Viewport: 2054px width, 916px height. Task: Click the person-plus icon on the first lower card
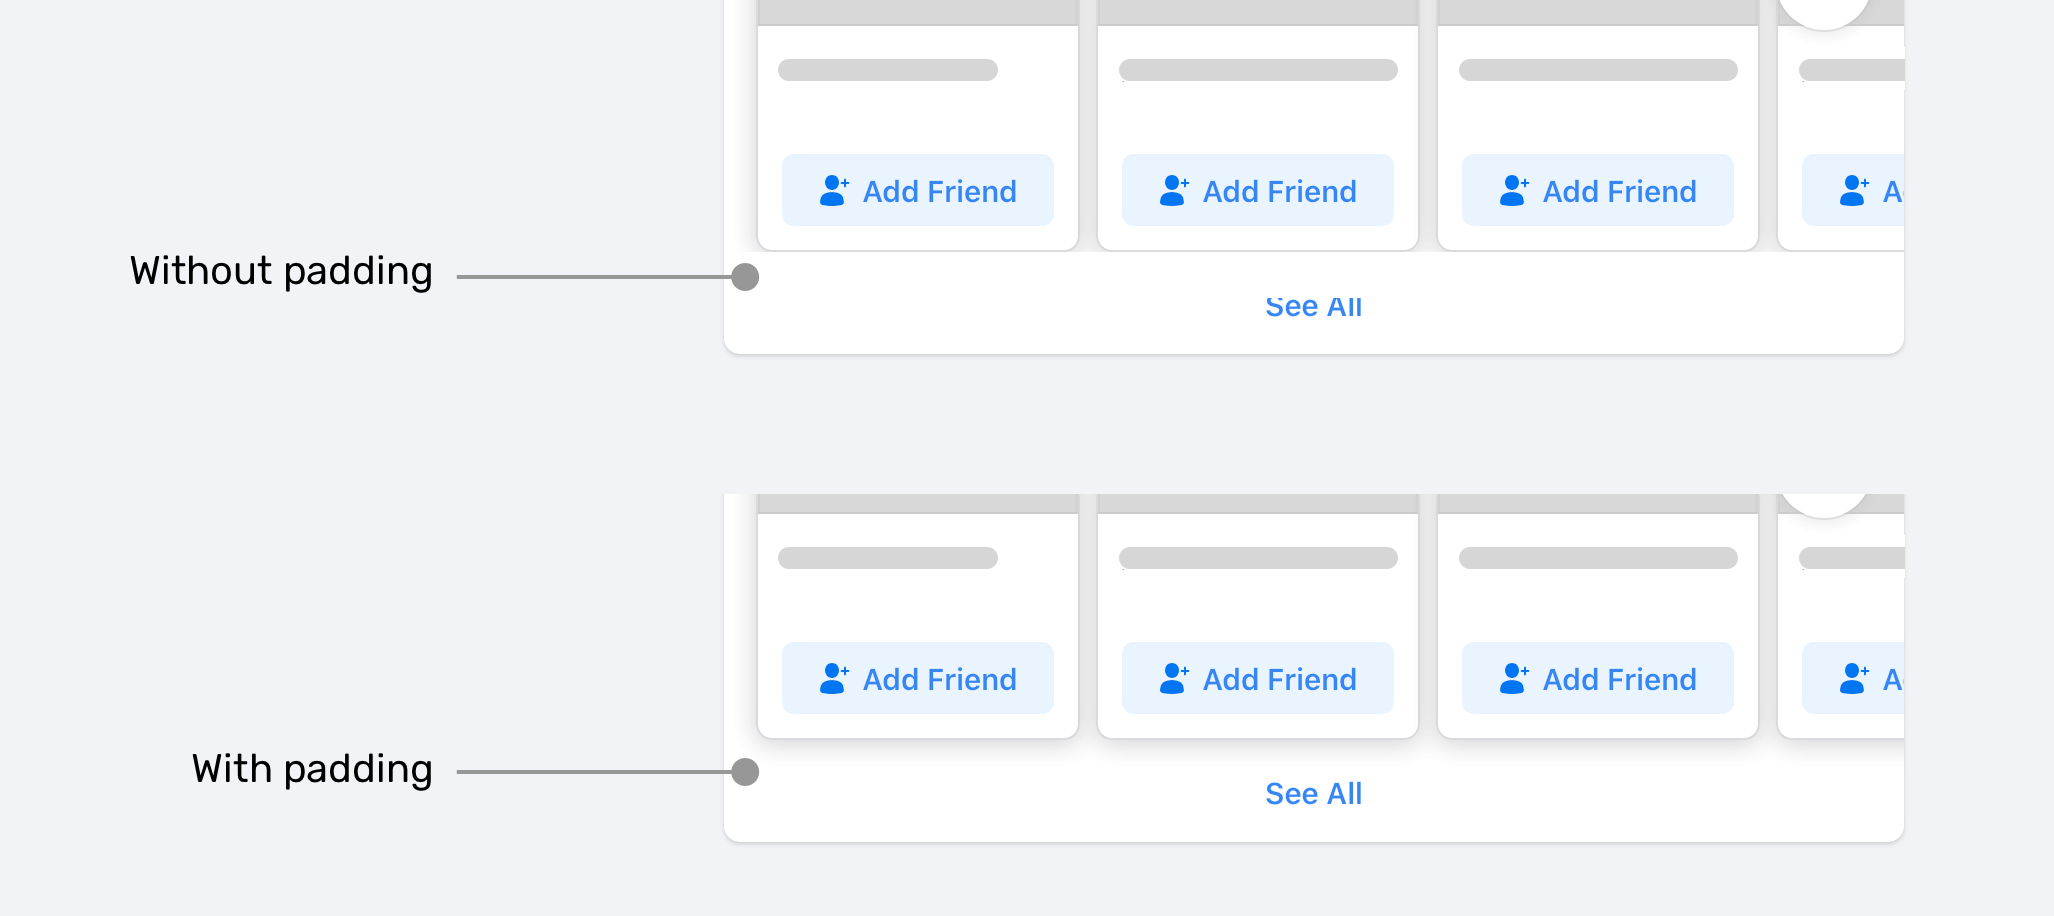(x=834, y=678)
